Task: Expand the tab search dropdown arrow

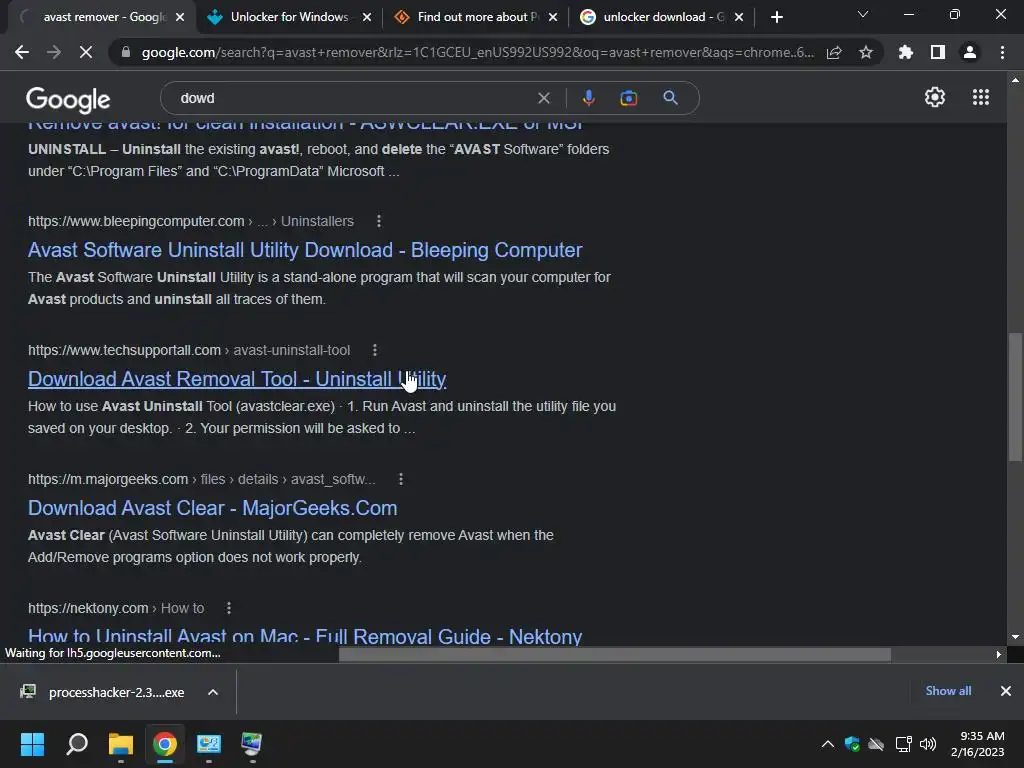Action: point(863,14)
